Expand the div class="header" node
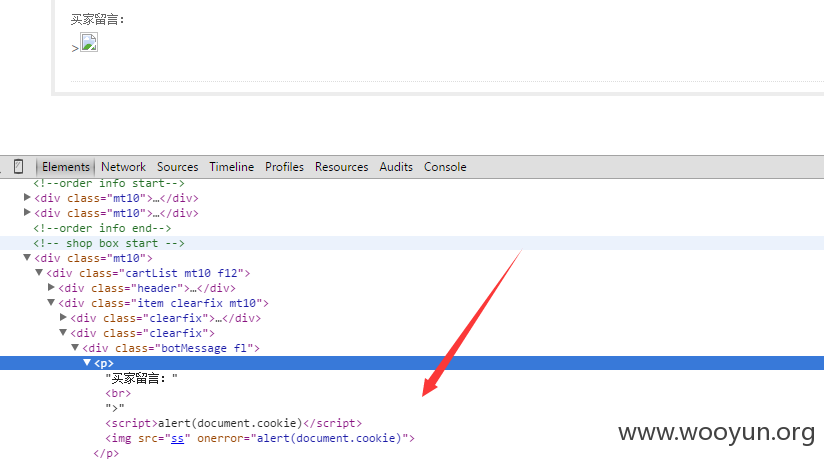This screenshot has width=824, height=461. (51, 288)
